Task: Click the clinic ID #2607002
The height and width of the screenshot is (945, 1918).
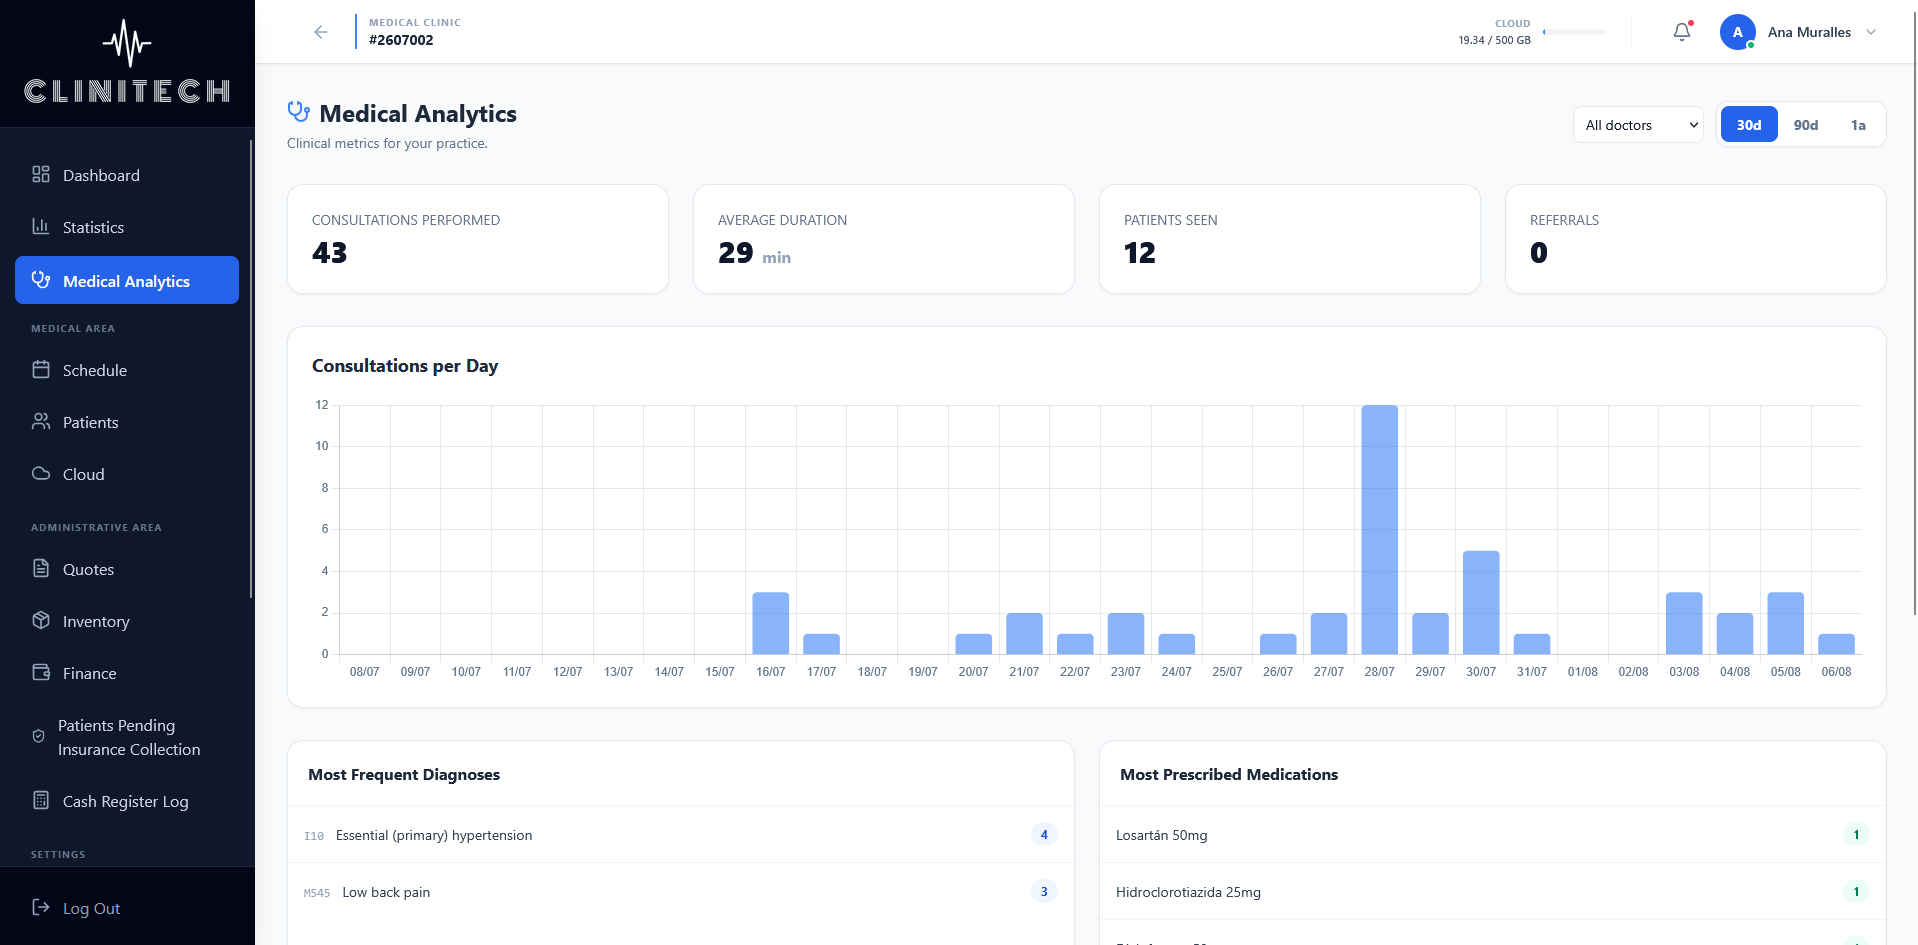Action: 401,40
